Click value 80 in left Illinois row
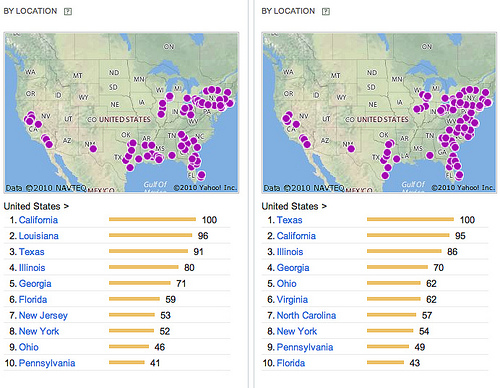Image resolution: width=500 pixels, height=388 pixels. 189,268
